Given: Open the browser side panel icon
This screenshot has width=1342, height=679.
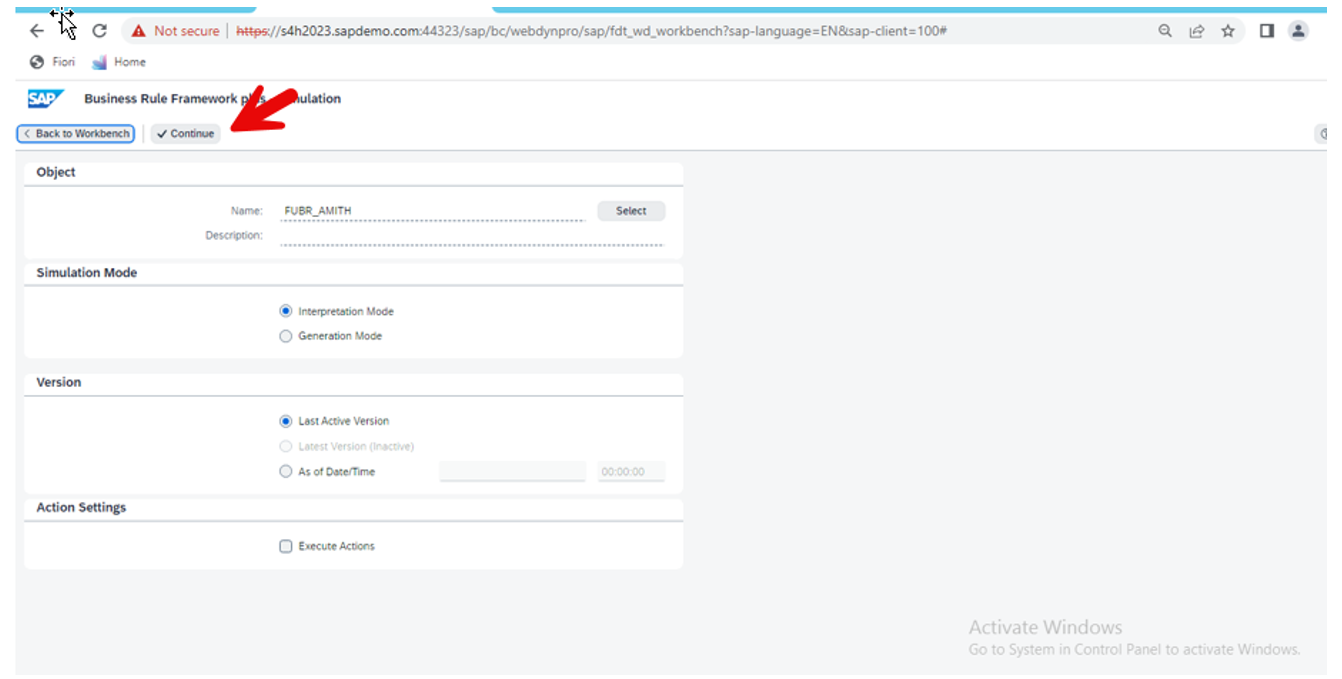Looking at the screenshot, I should [1266, 31].
